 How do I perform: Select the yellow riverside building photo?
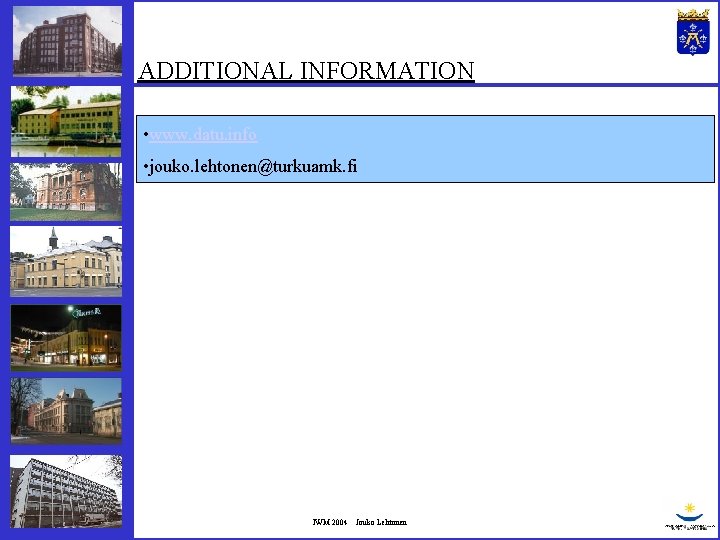pyautogui.click(x=66, y=121)
